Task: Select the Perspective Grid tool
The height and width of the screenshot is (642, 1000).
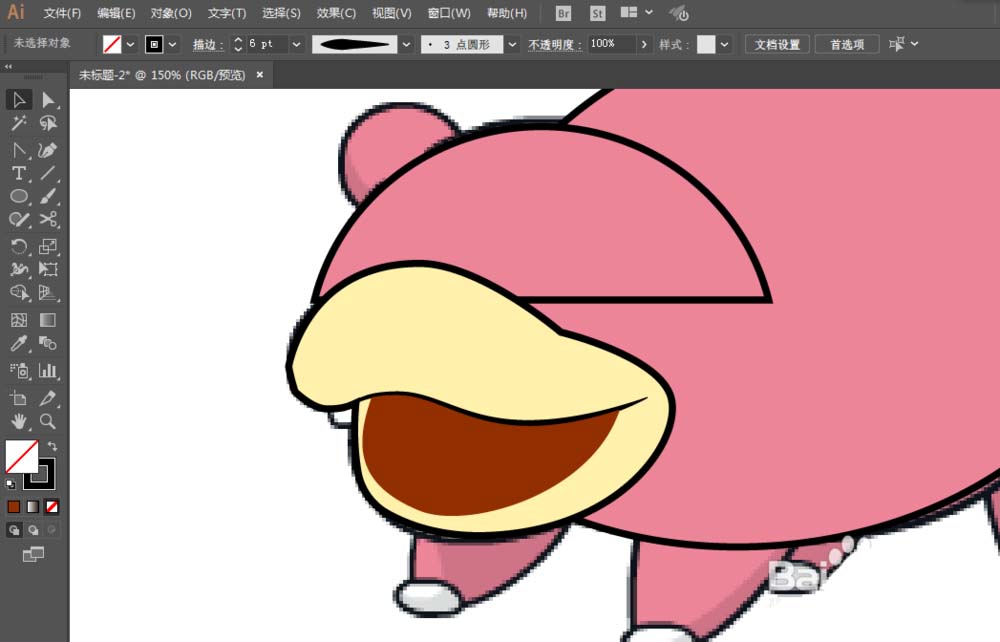Action: [48, 292]
